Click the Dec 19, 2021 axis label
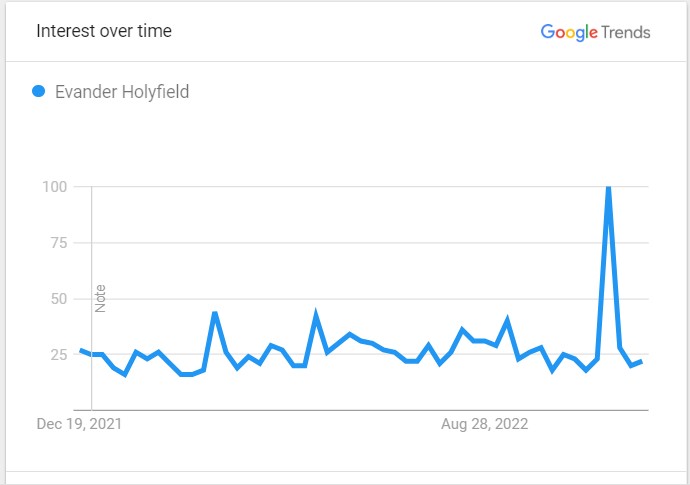Screen dimensions: 690x485 click(x=79, y=424)
